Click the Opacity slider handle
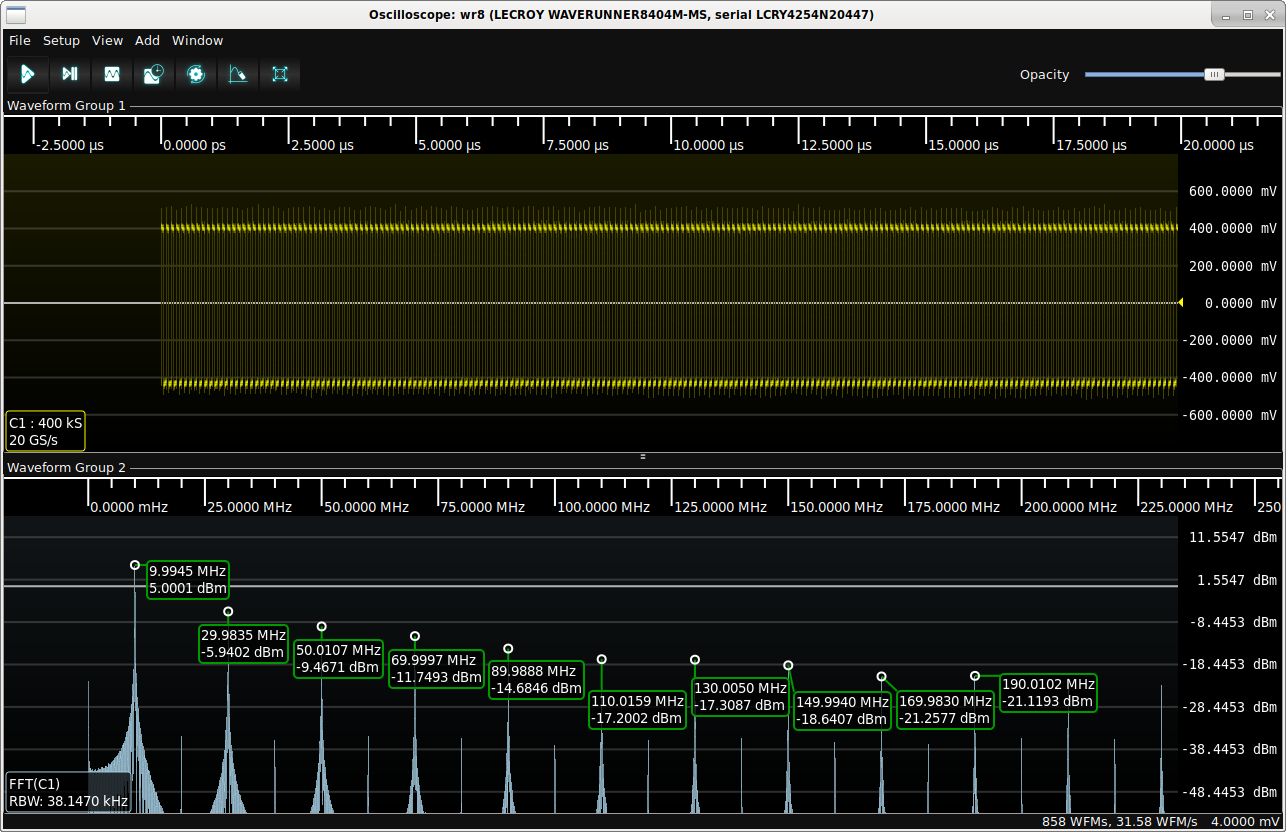 [x=1214, y=74]
